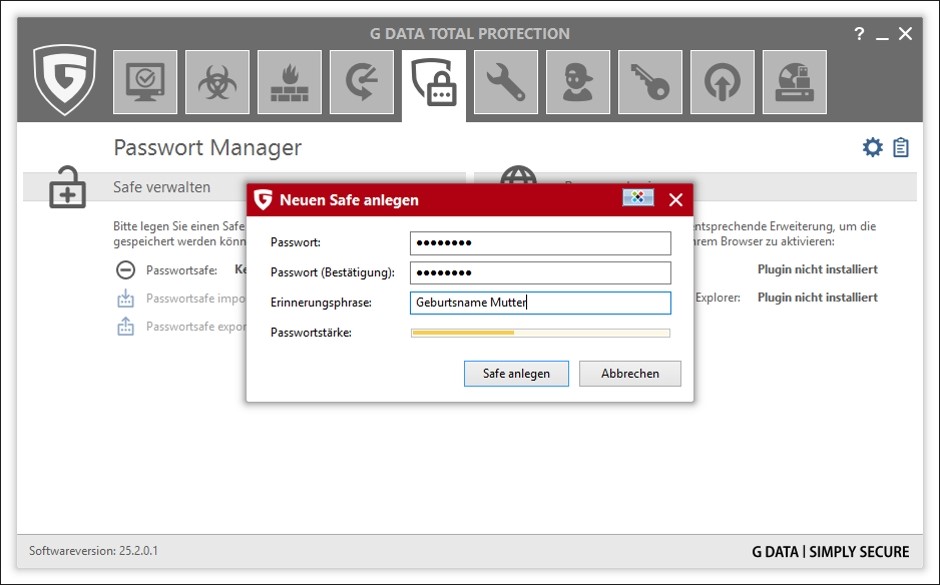Viewport: 940px width, 585px height.
Task: Open the Tuner wrench tab
Action: click(506, 82)
